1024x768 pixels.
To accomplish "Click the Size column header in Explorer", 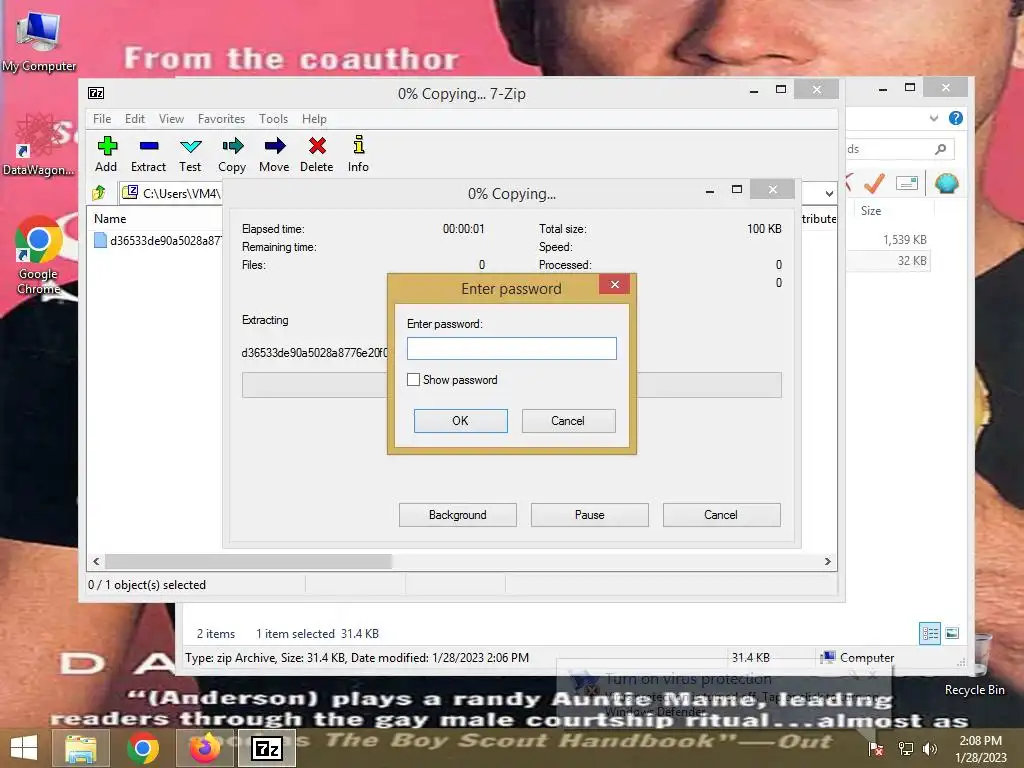I will click(871, 211).
